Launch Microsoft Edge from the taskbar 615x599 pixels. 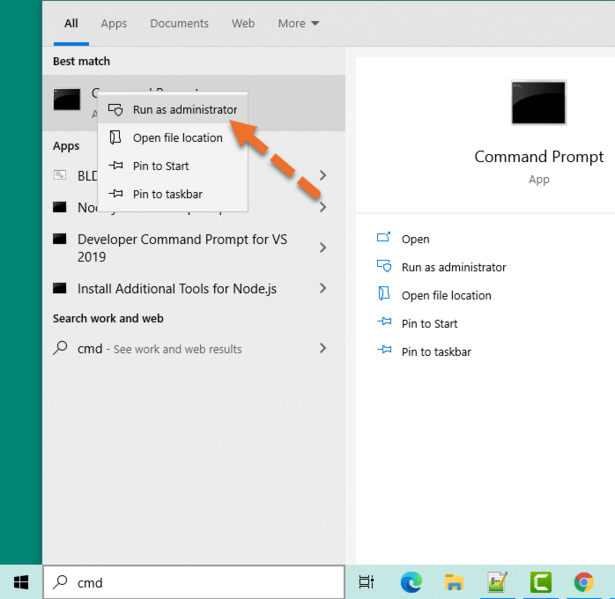[x=411, y=582]
